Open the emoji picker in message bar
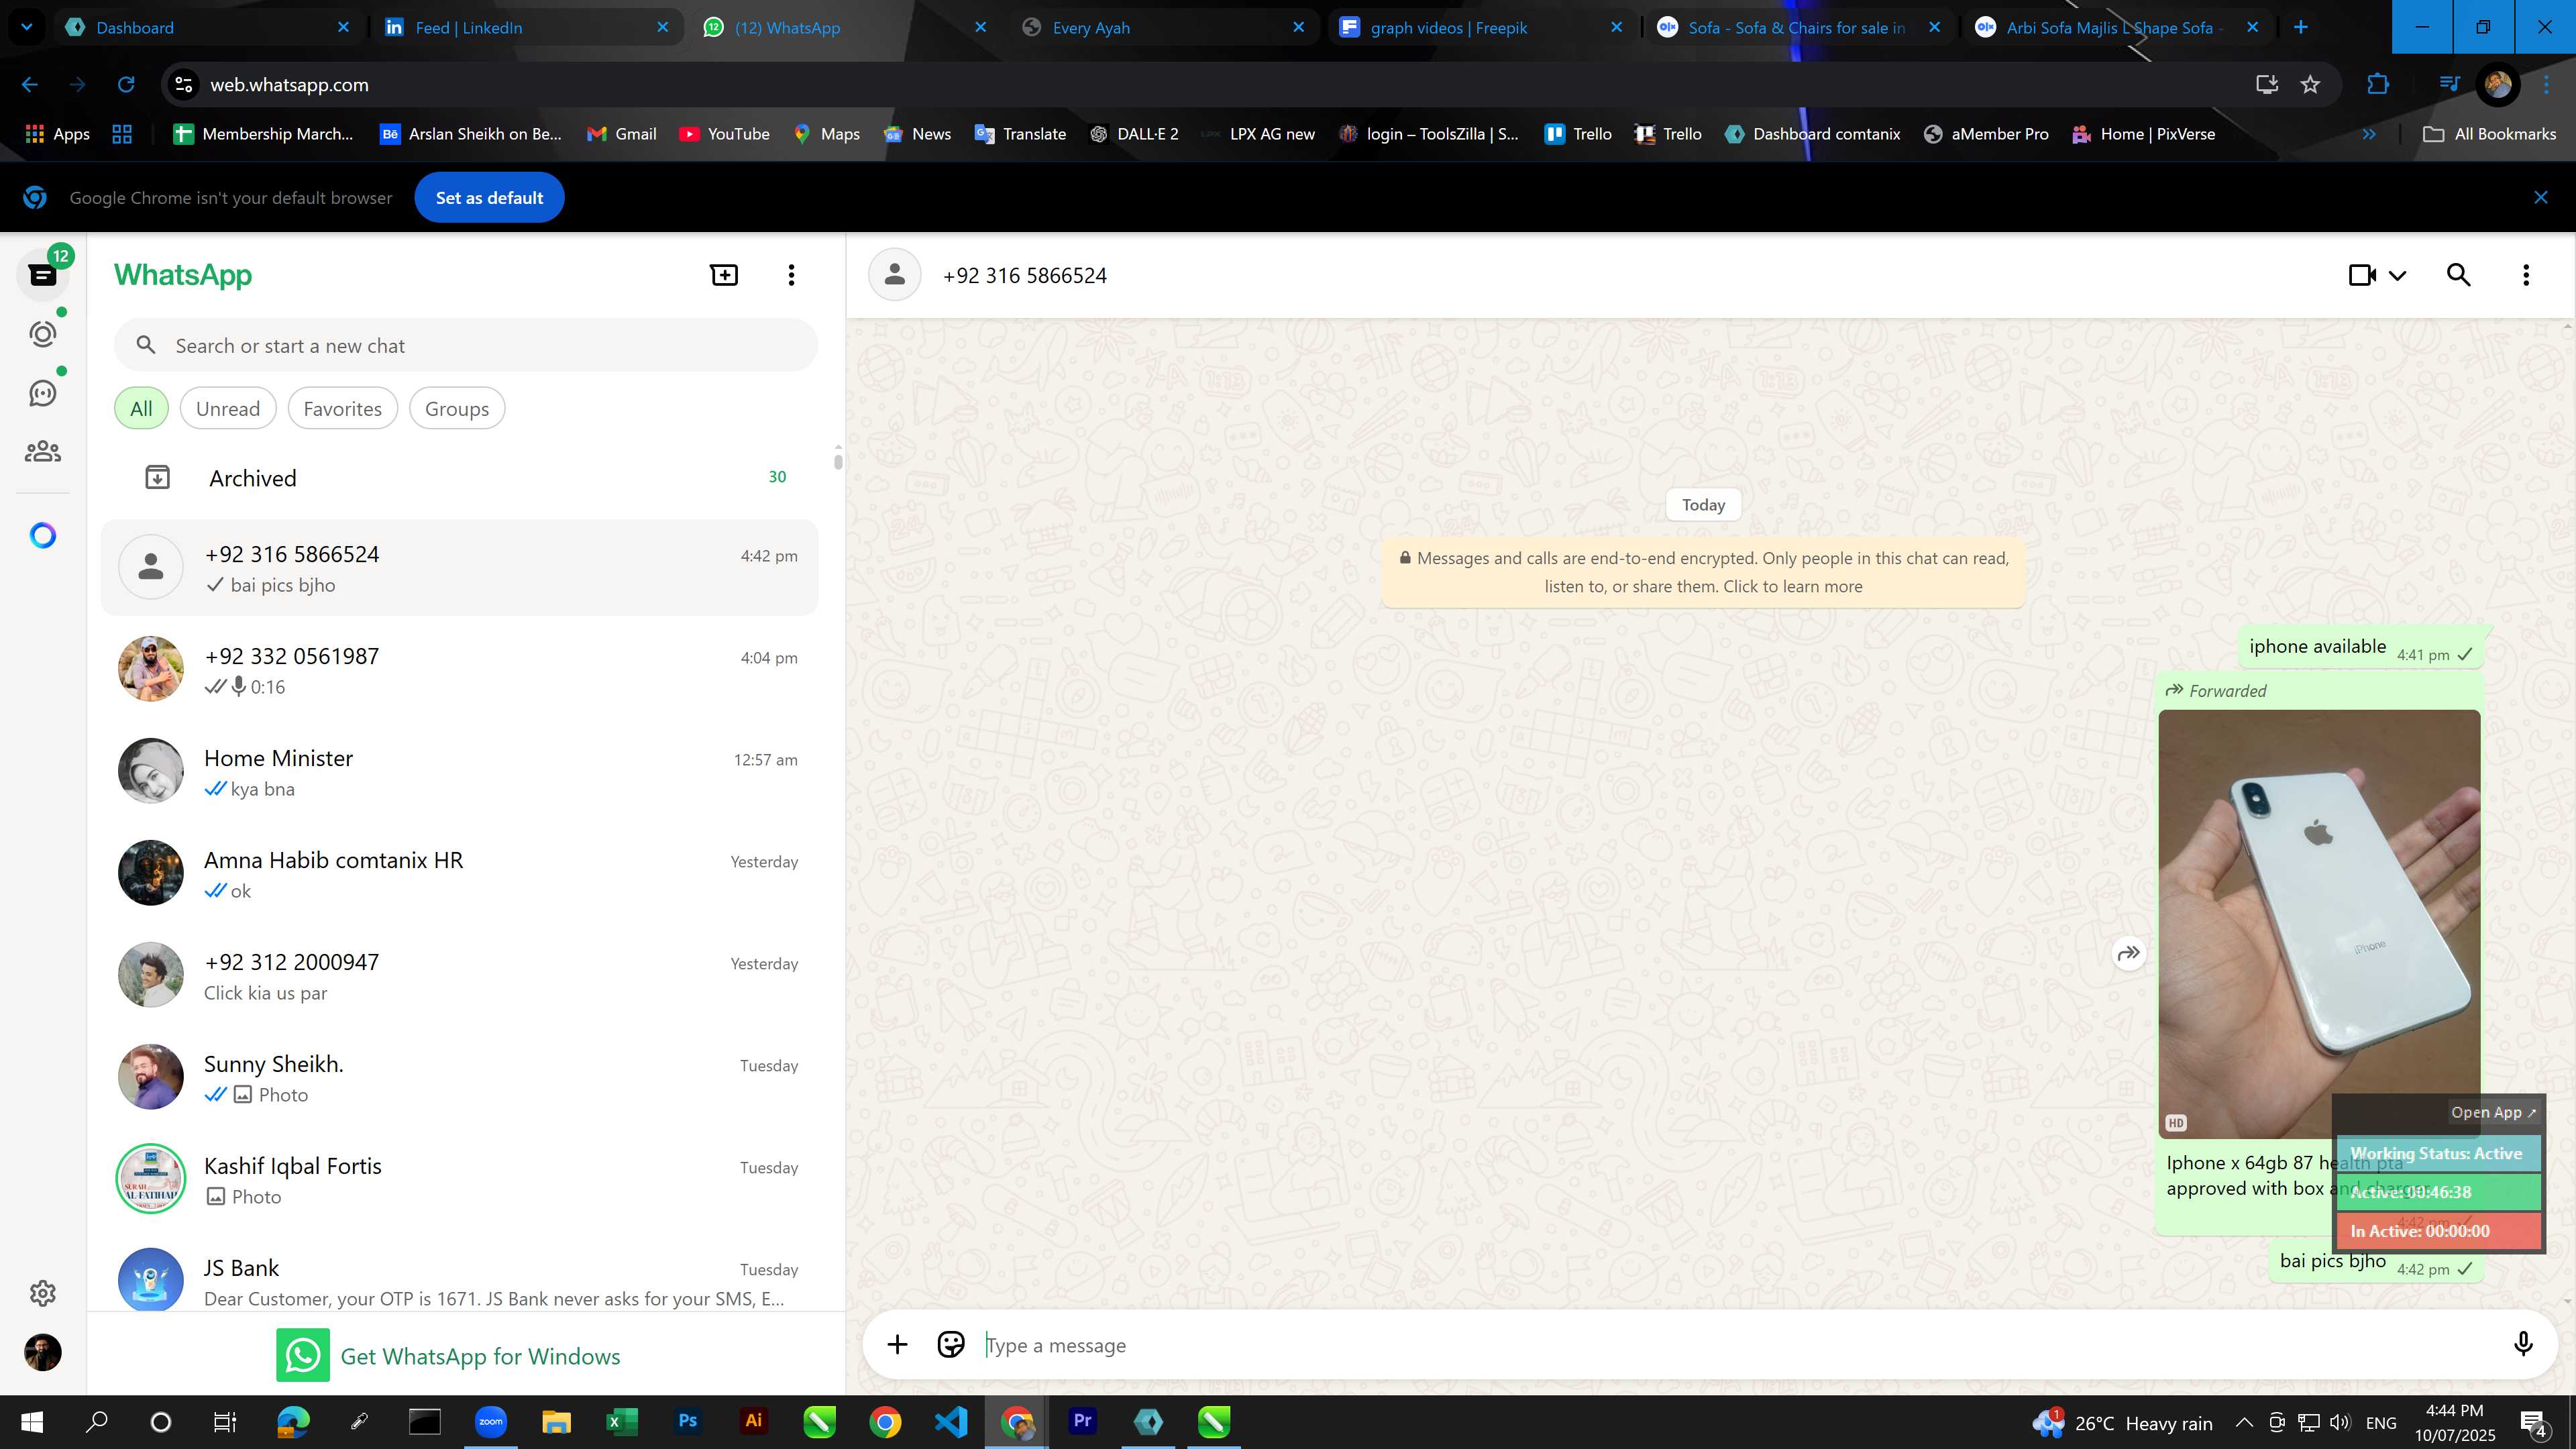The width and height of the screenshot is (2576, 1449). [x=951, y=1345]
